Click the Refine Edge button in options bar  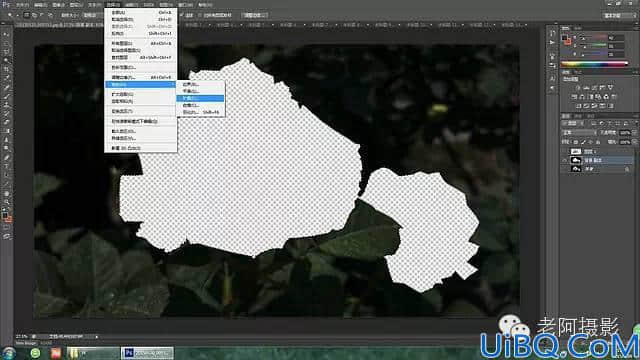[x=254, y=15]
